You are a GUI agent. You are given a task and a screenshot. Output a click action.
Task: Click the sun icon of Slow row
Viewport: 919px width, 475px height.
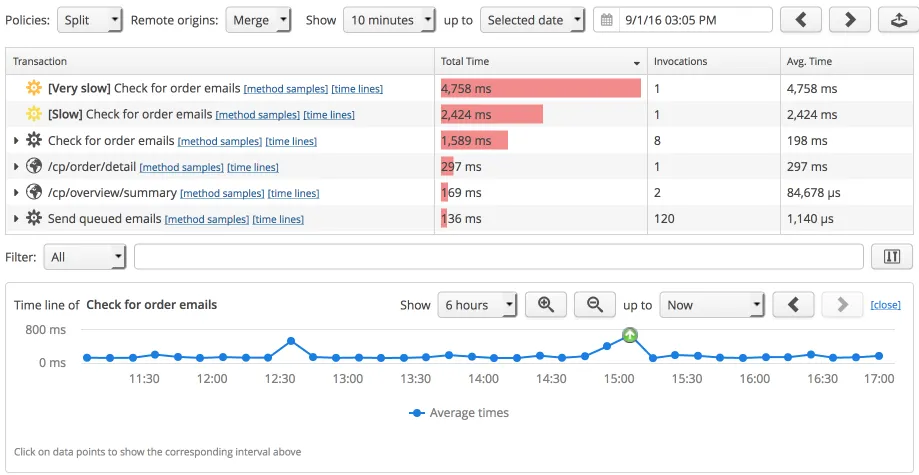pos(34,114)
